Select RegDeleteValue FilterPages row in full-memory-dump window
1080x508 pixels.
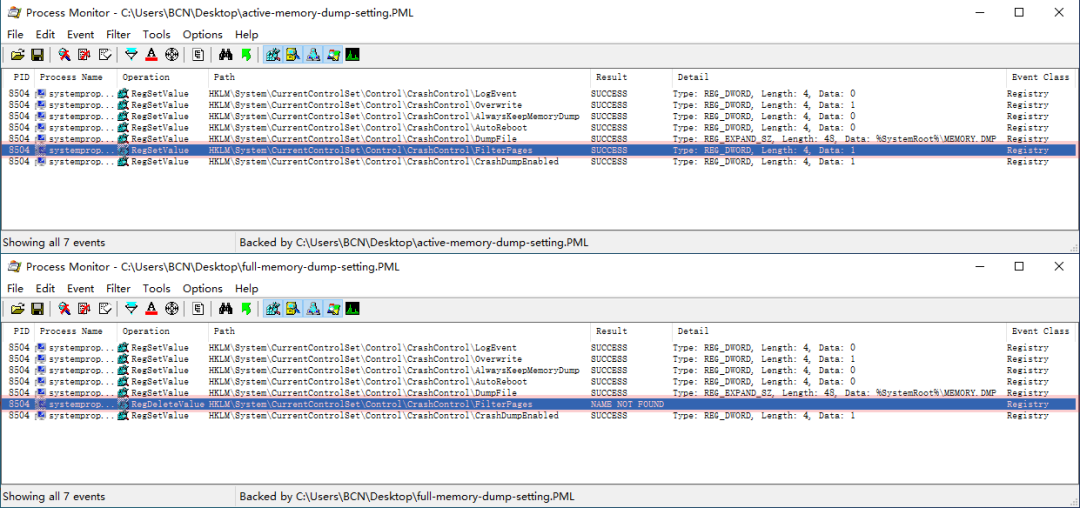[x=539, y=404]
